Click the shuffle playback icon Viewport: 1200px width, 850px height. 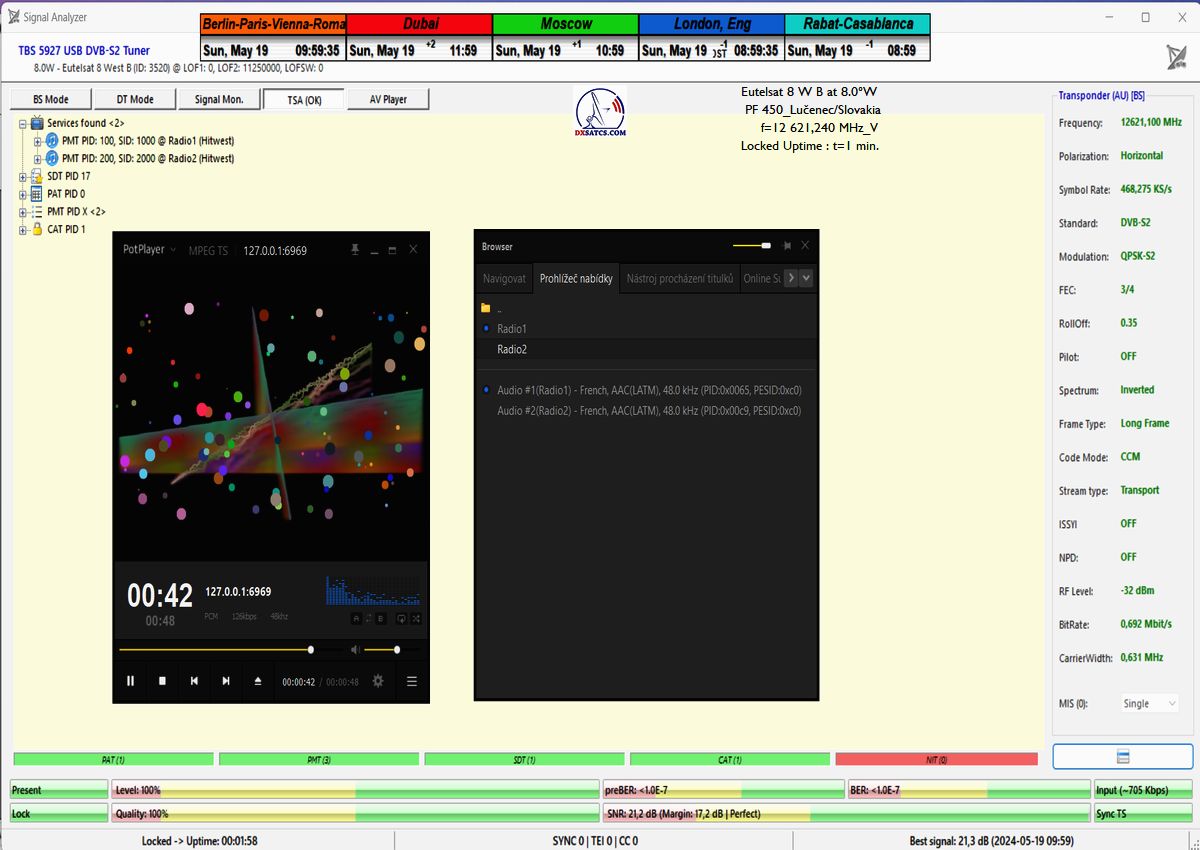tap(415, 619)
